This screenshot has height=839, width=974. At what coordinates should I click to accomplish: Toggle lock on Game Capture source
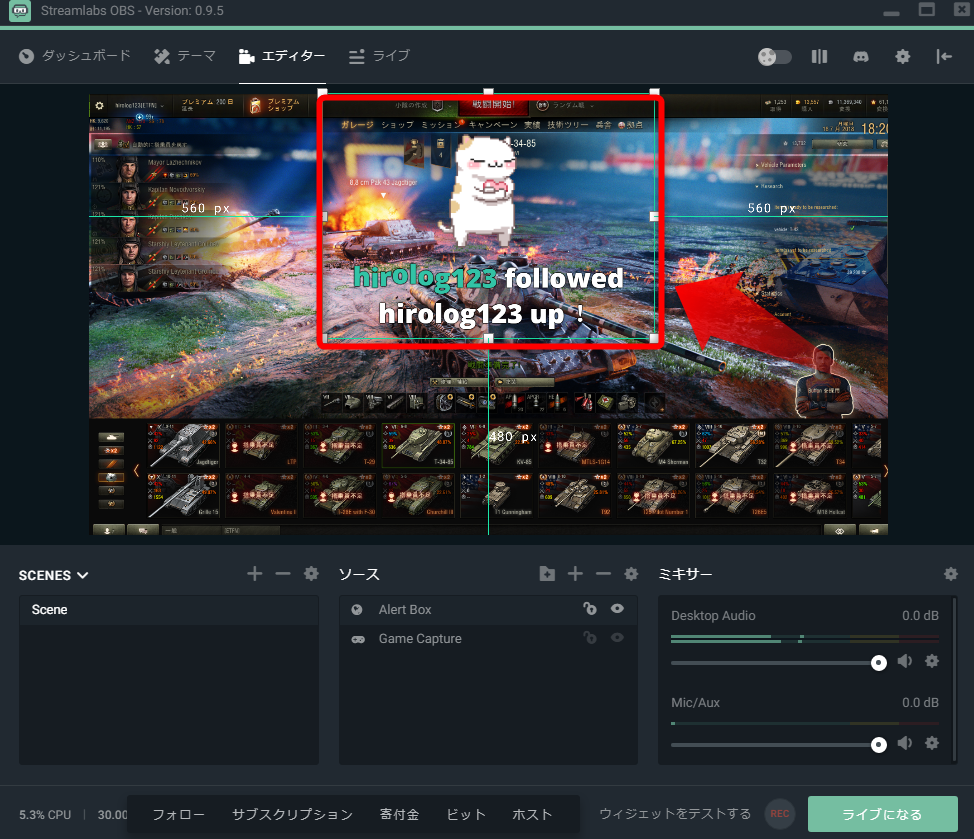(589, 638)
